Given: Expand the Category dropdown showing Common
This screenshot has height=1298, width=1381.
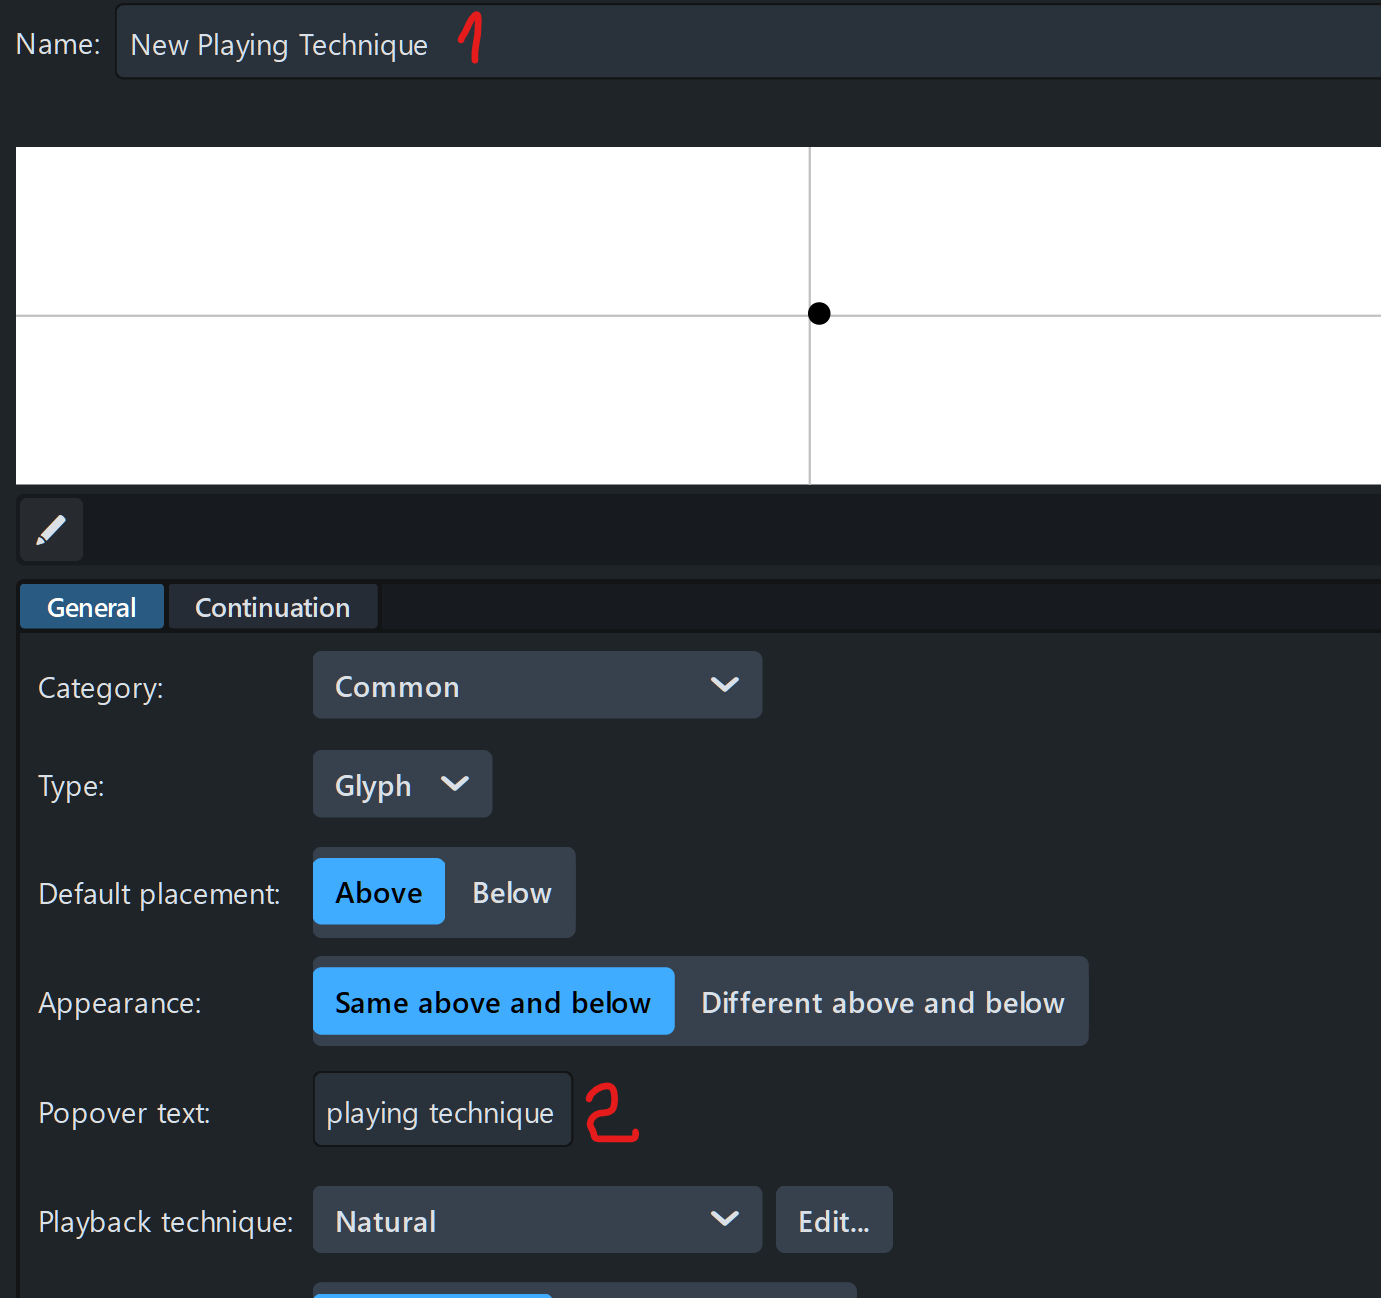Looking at the screenshot, I should (x=537, y=685).
